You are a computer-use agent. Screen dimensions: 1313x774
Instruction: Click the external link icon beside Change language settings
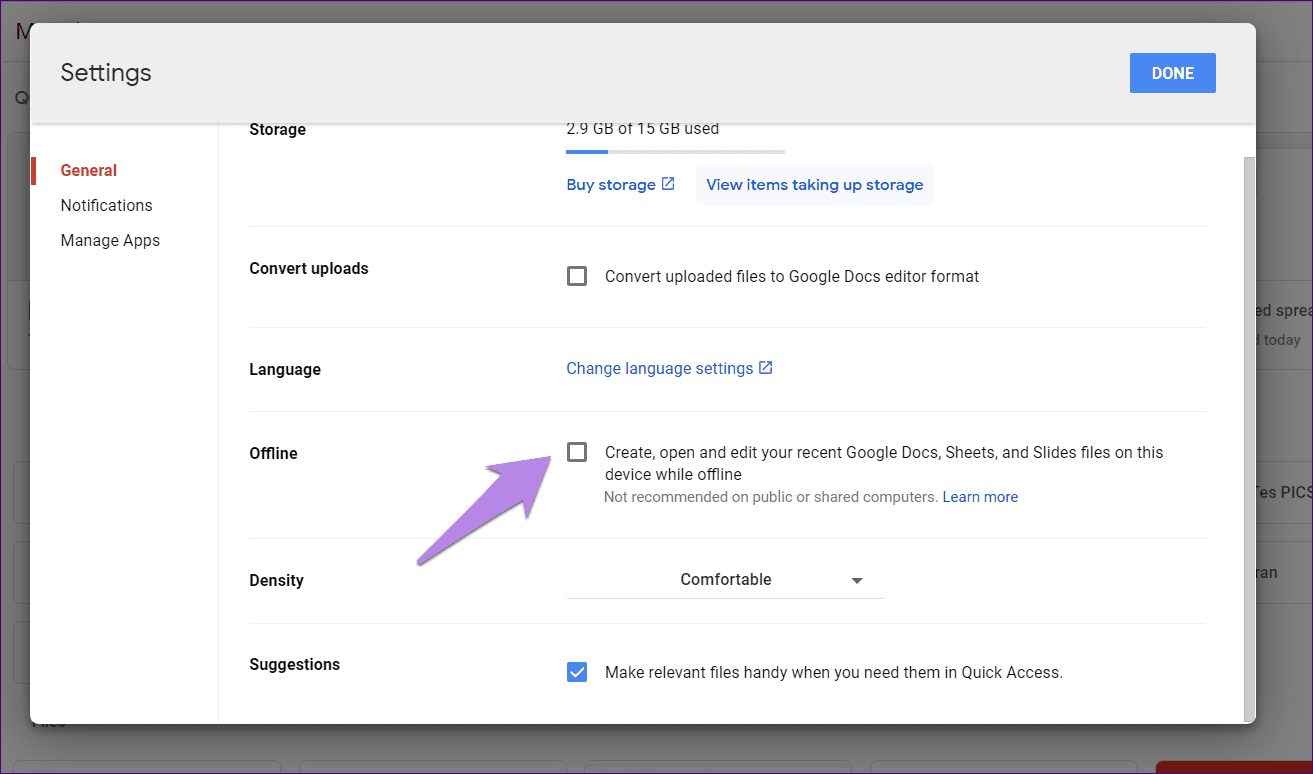765,367
